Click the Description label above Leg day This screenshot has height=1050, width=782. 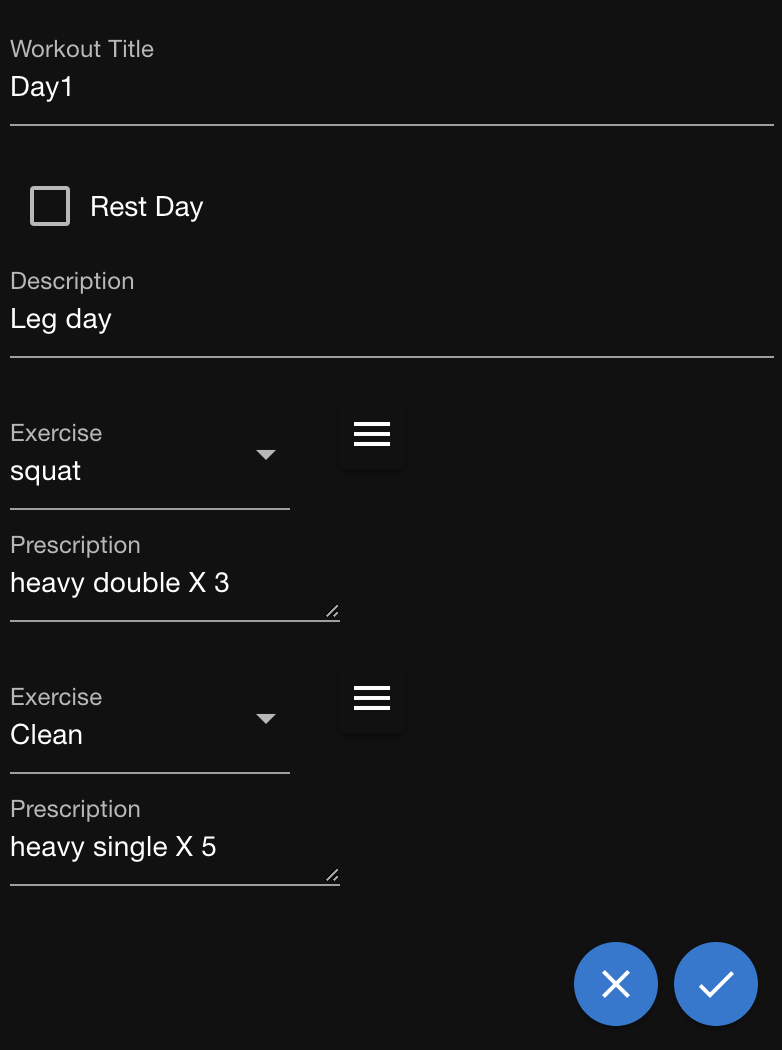click(72, 281)
